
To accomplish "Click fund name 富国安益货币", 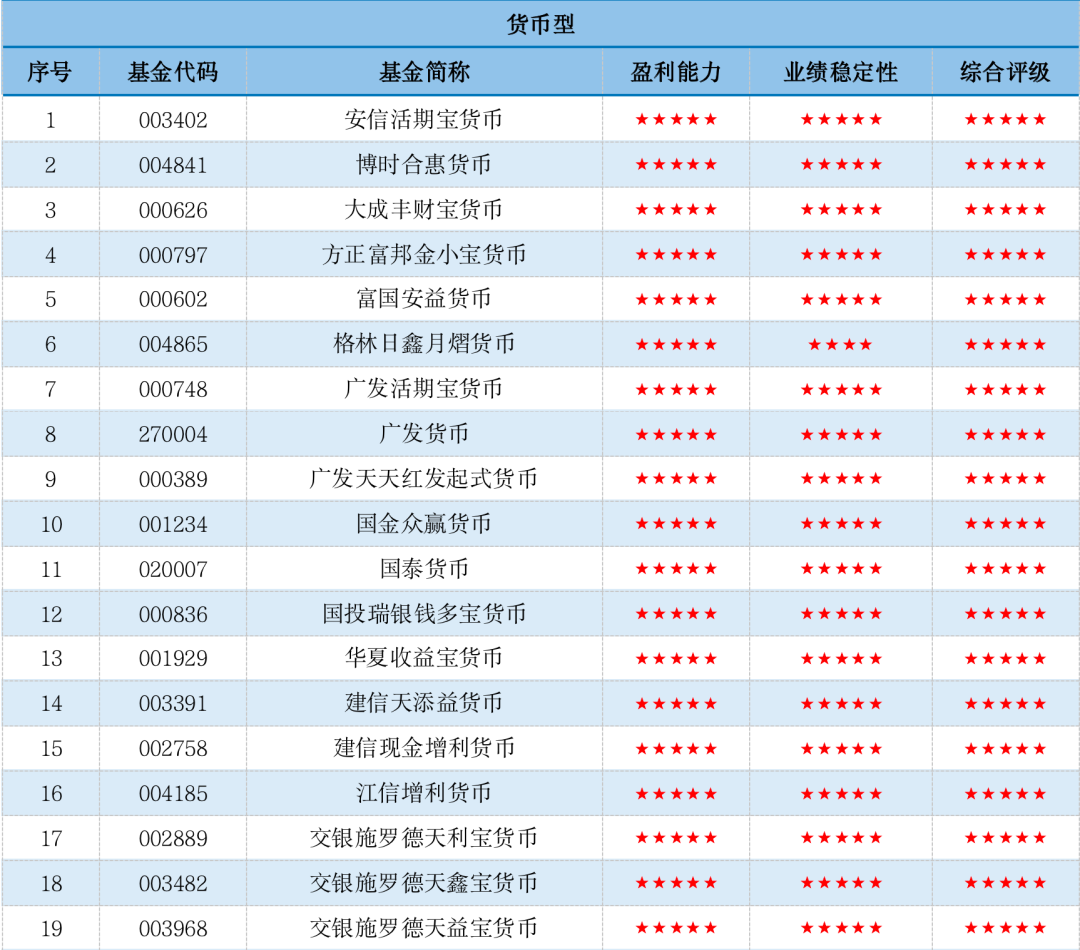I will [x=424, y=298].
